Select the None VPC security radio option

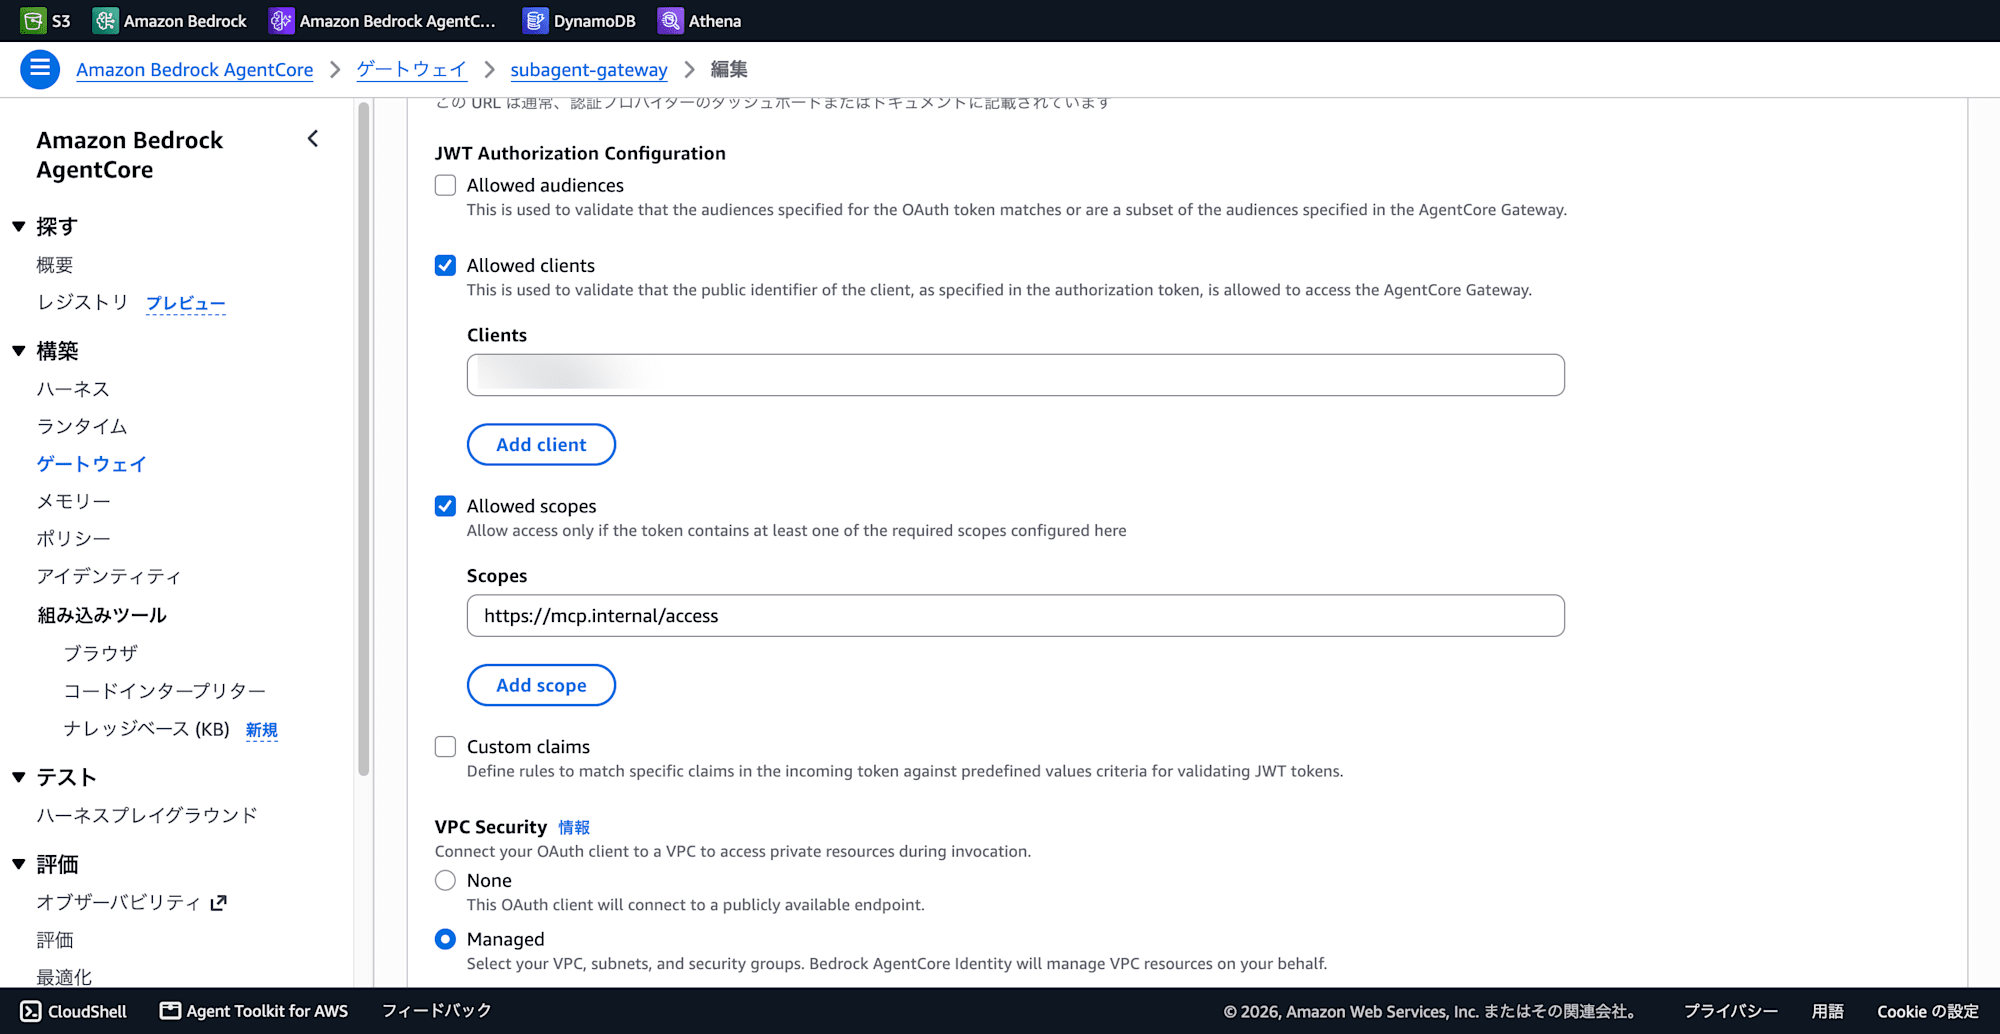click(x=445, y=880)
